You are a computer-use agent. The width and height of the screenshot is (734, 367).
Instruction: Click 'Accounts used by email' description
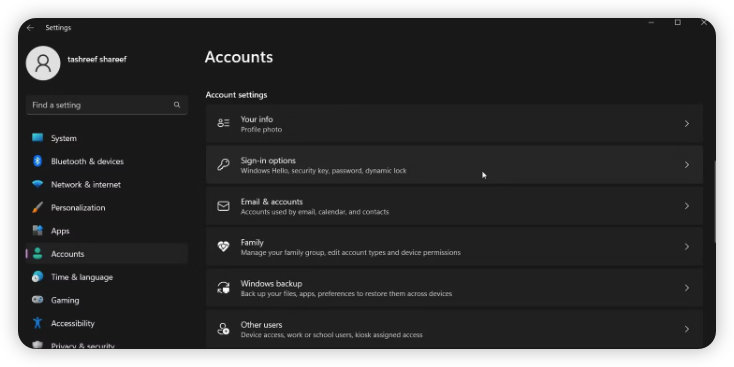pyautogui.click(x=315, y=212)
